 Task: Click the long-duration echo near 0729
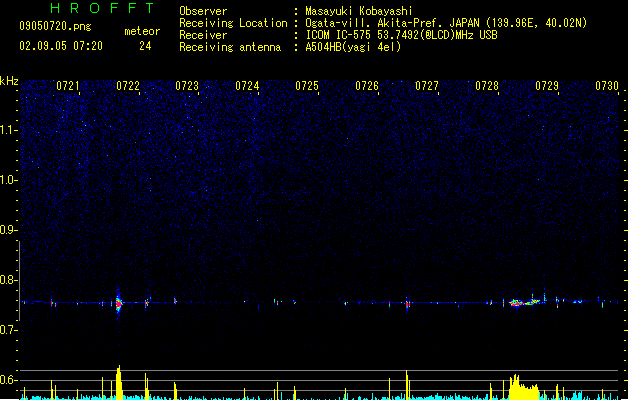click(524, 302)
